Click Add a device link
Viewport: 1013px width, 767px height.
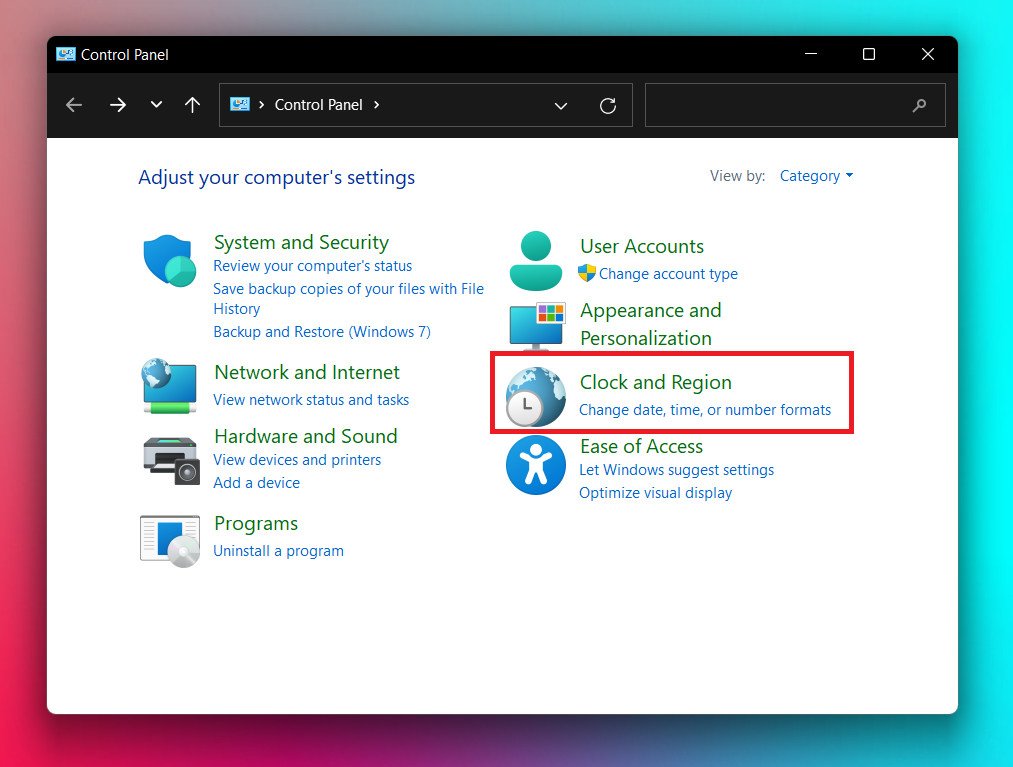click(x=256, y=483)
